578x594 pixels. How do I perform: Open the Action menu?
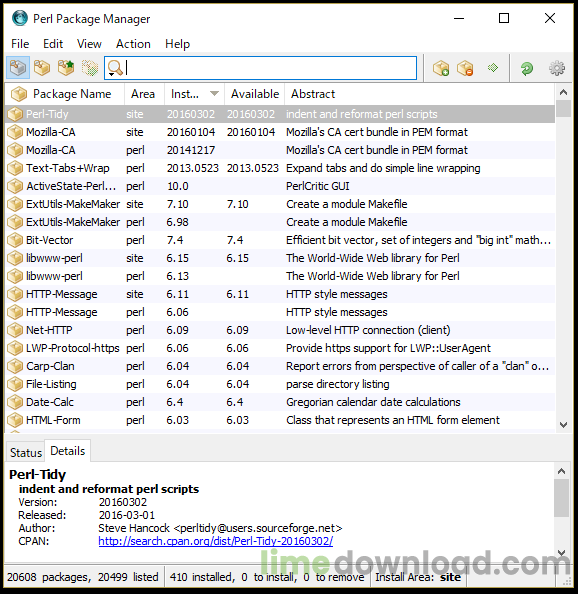click(133, 44)
